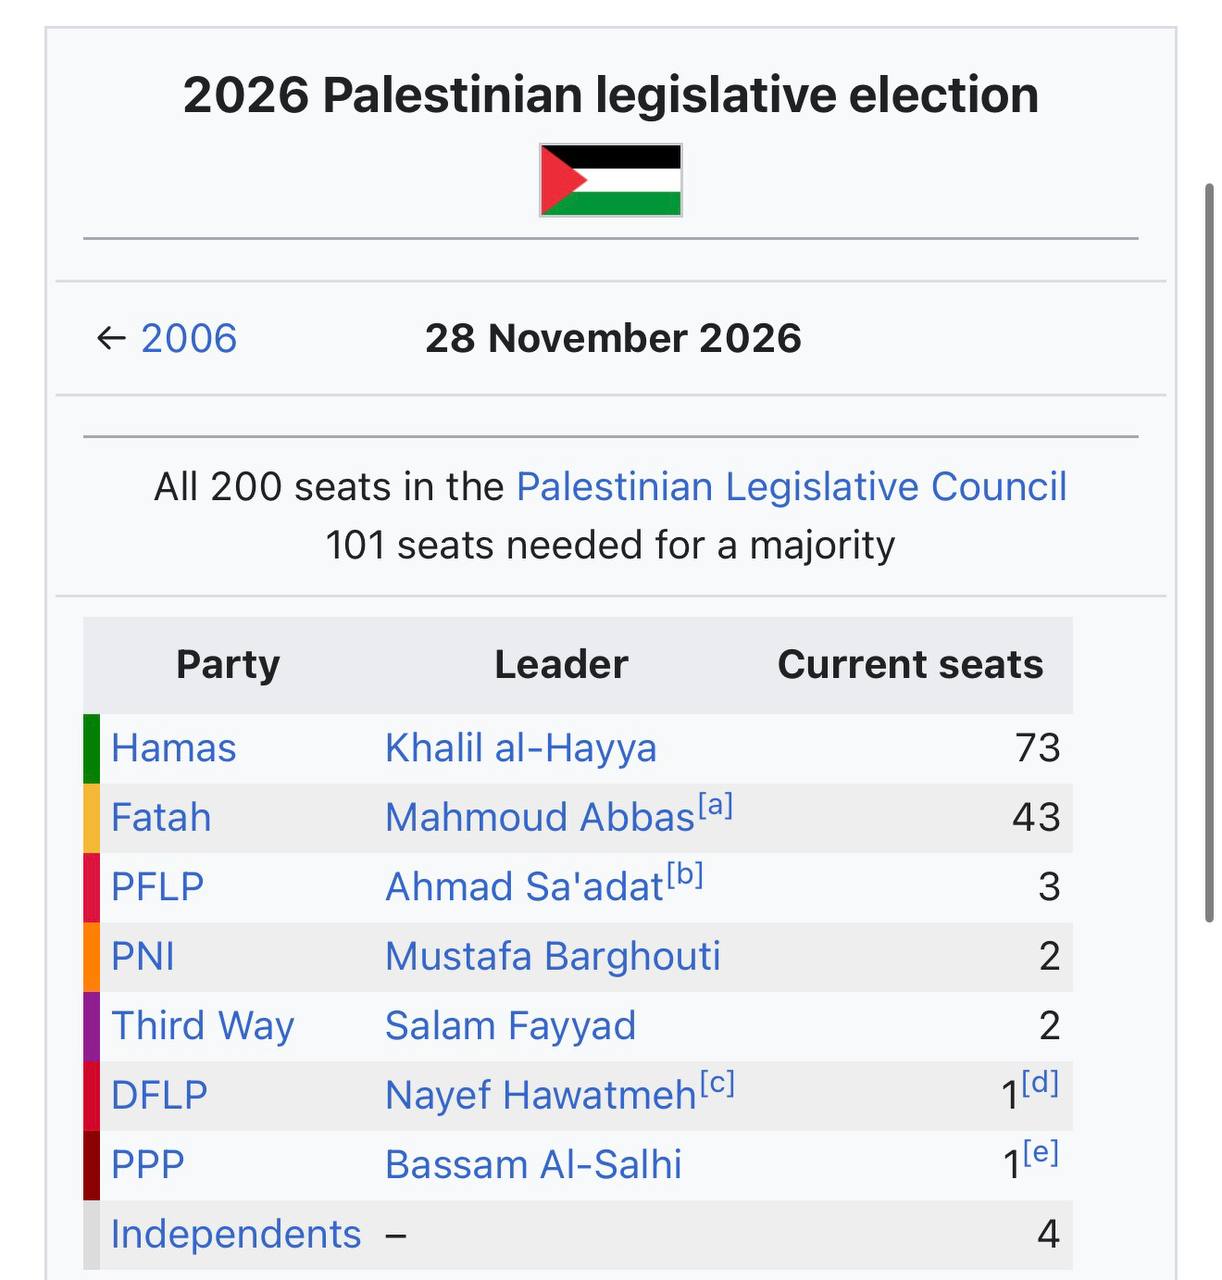The width and height of the screenshot is (1222, 1280).
Task: Open the Khalil al-Hayya leader page
Action: click(x=521, y=748)
